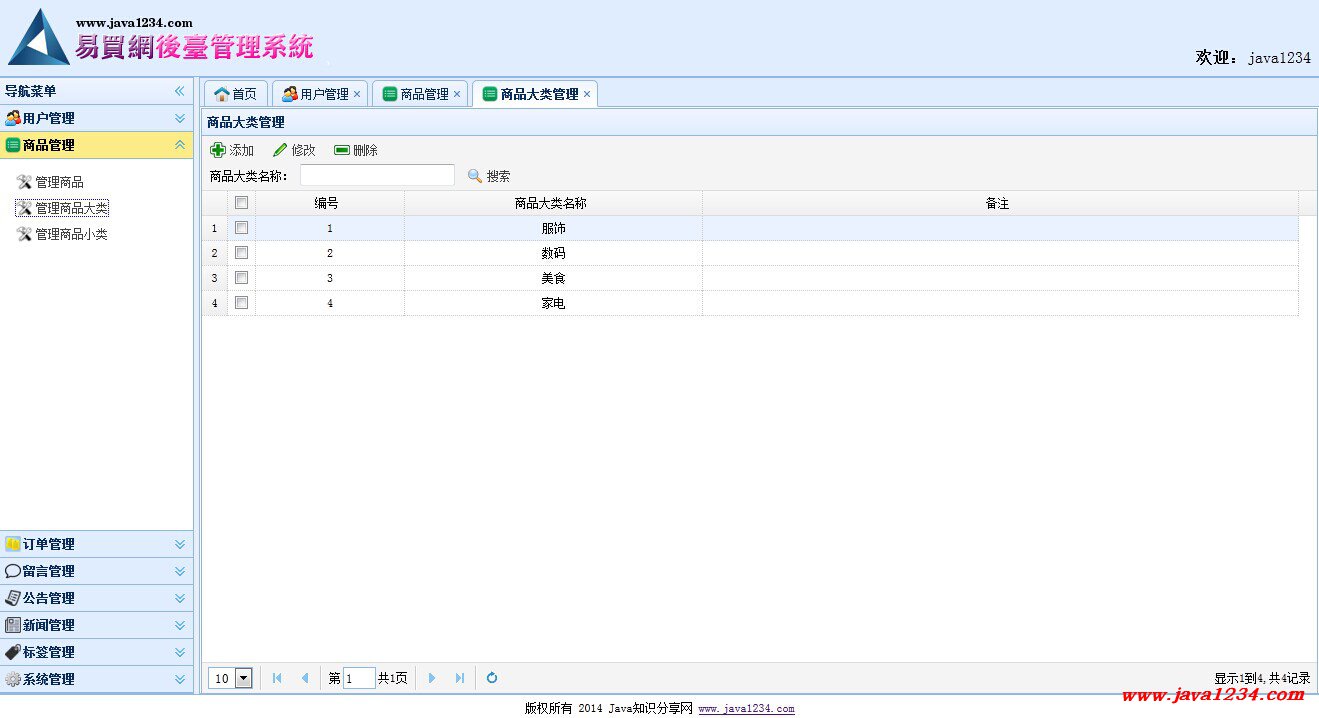Go to first page icon
This screenshot has height=718, width=1319.
click(277, 678)
